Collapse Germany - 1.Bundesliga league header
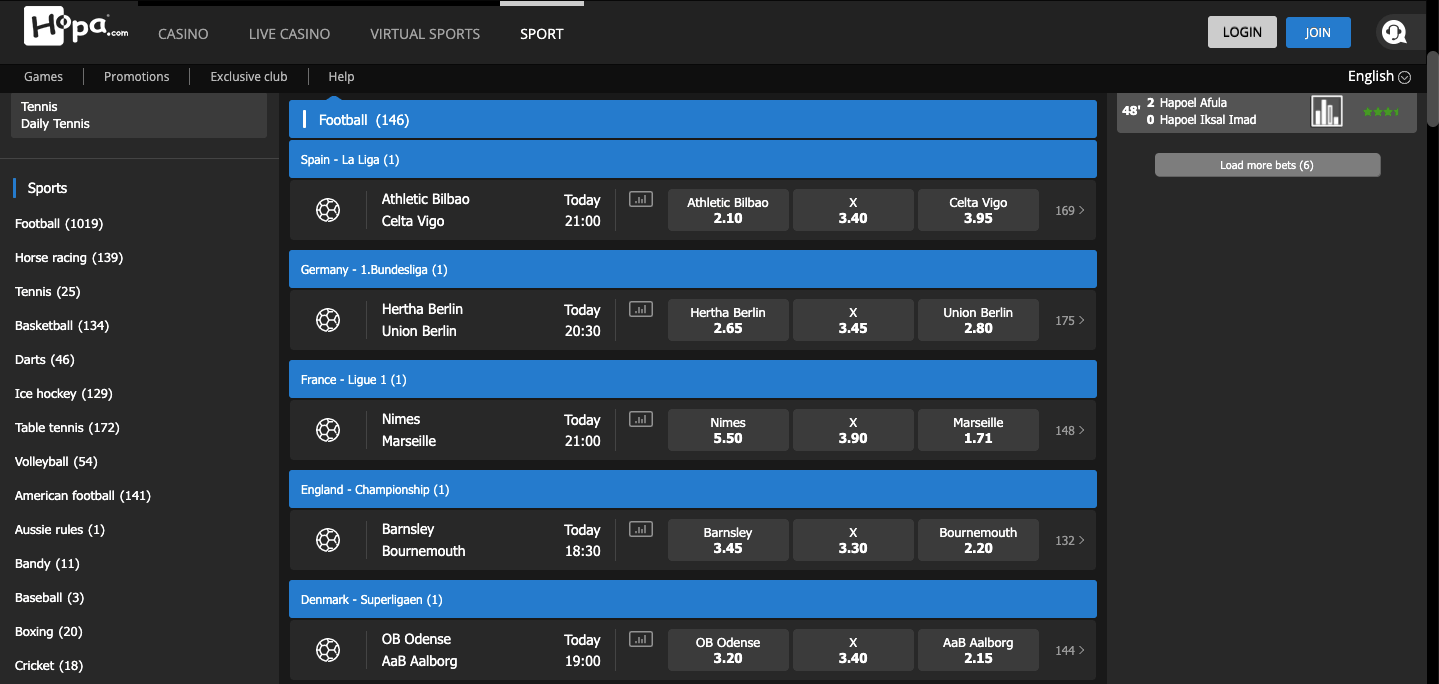 click(693, 269)
